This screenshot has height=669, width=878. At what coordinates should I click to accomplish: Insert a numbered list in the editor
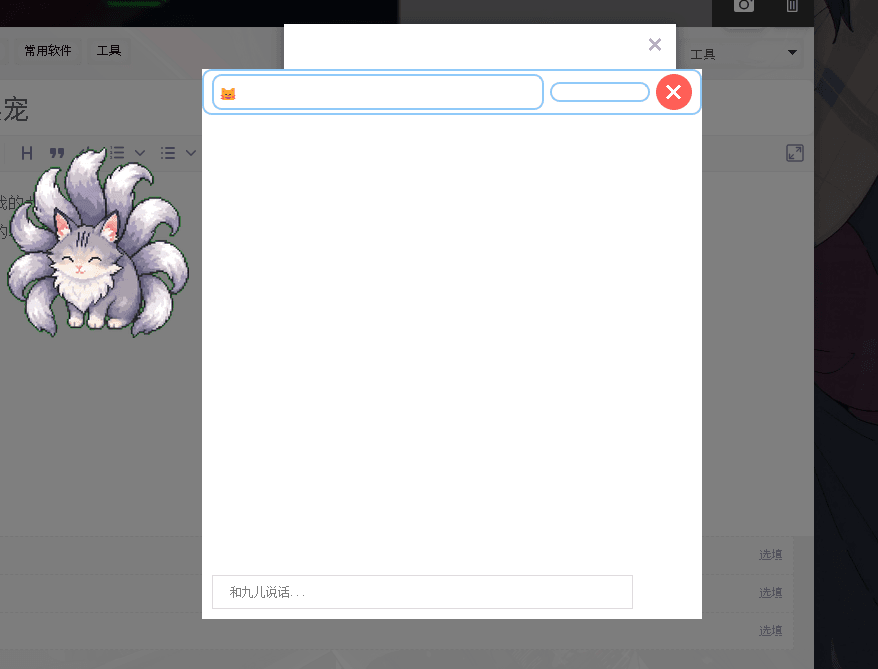117,153
